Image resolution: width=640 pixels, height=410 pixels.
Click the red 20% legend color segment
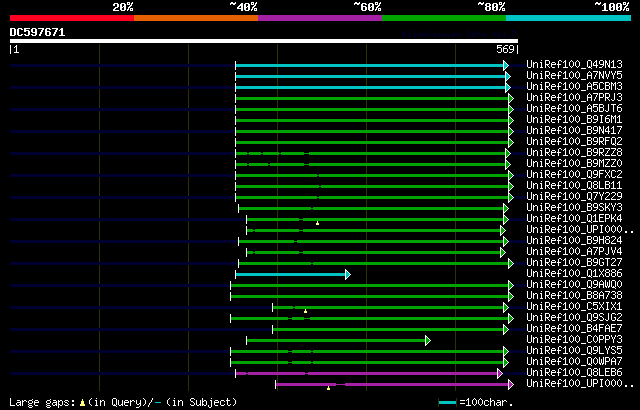click(72, 18)
